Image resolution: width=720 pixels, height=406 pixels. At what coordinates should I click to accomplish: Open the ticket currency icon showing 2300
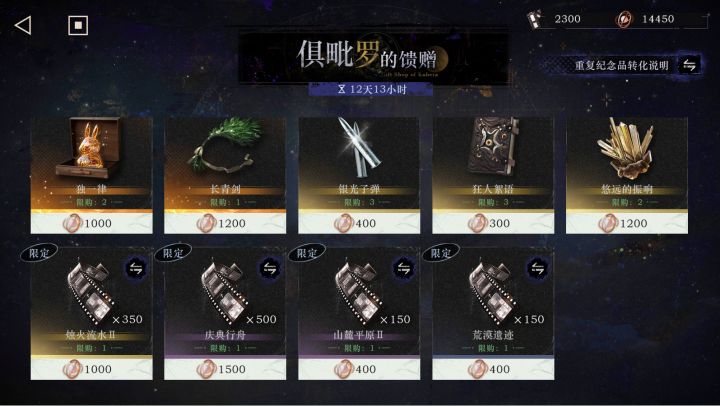click(x=534, y=19)
